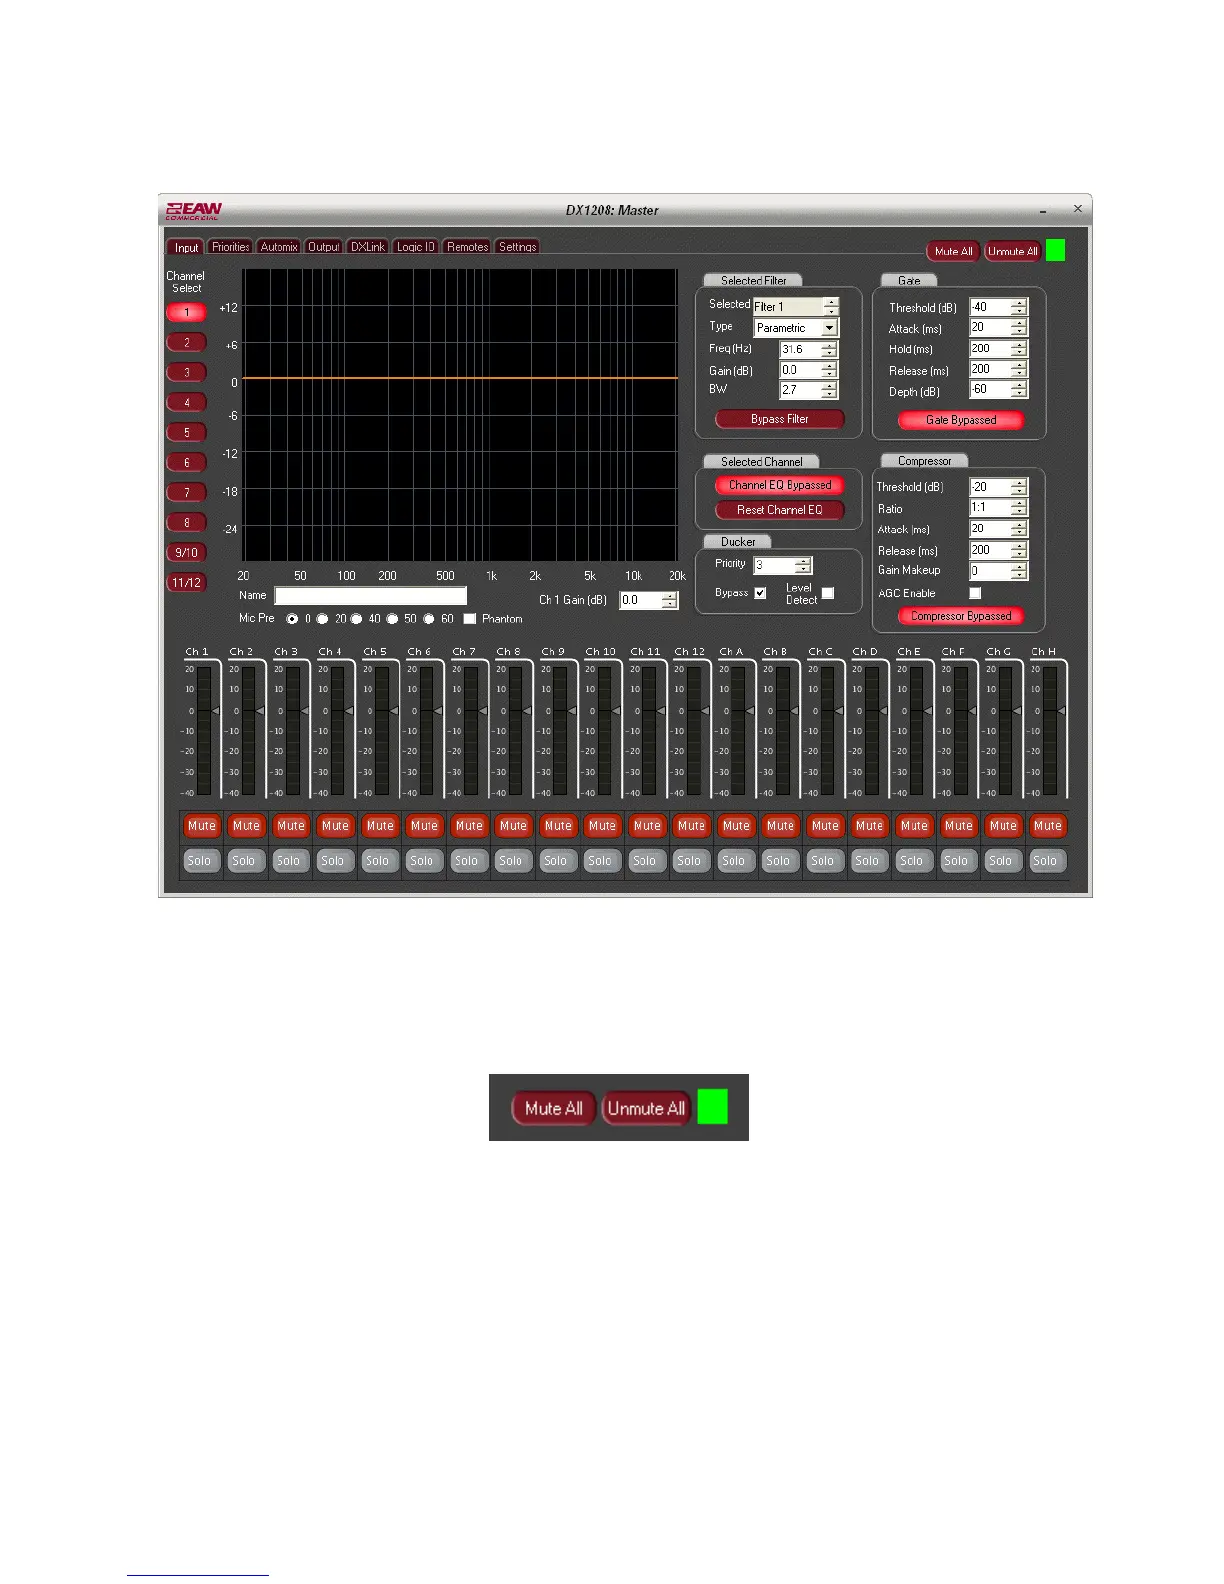Step the BW spinner
The width and height of the screenshot is (1224, 1584).
(x=829, y=390)
